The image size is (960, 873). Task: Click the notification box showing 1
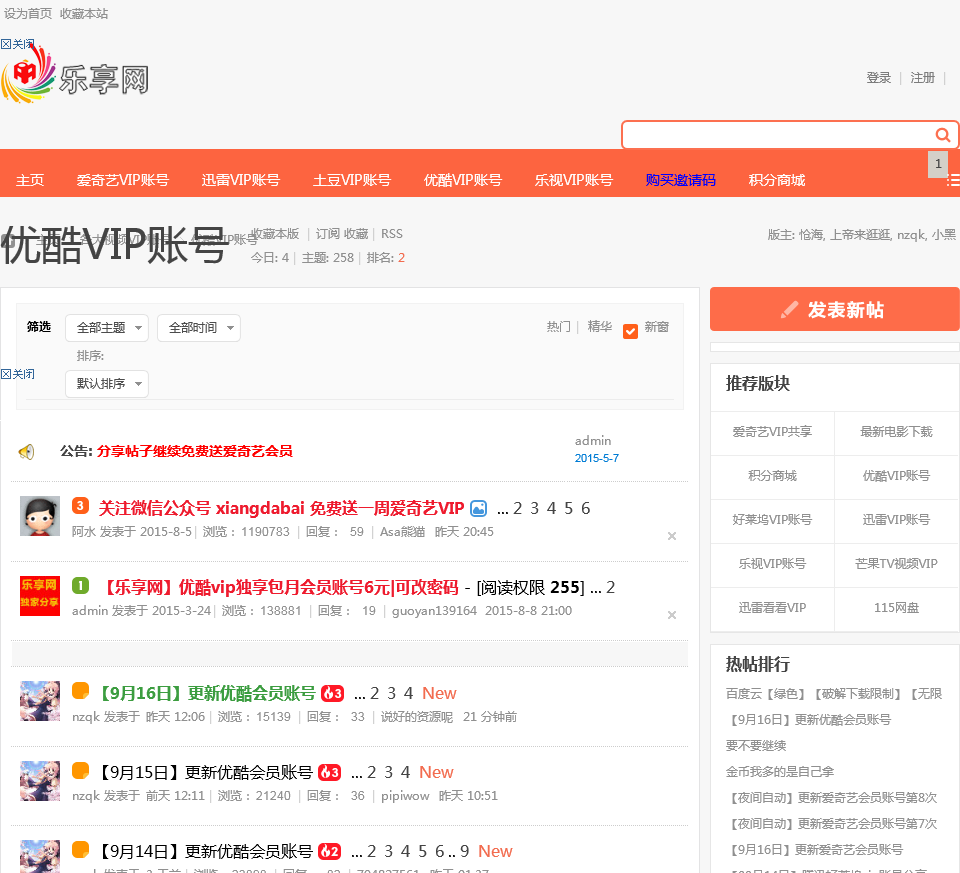point(938,164)
